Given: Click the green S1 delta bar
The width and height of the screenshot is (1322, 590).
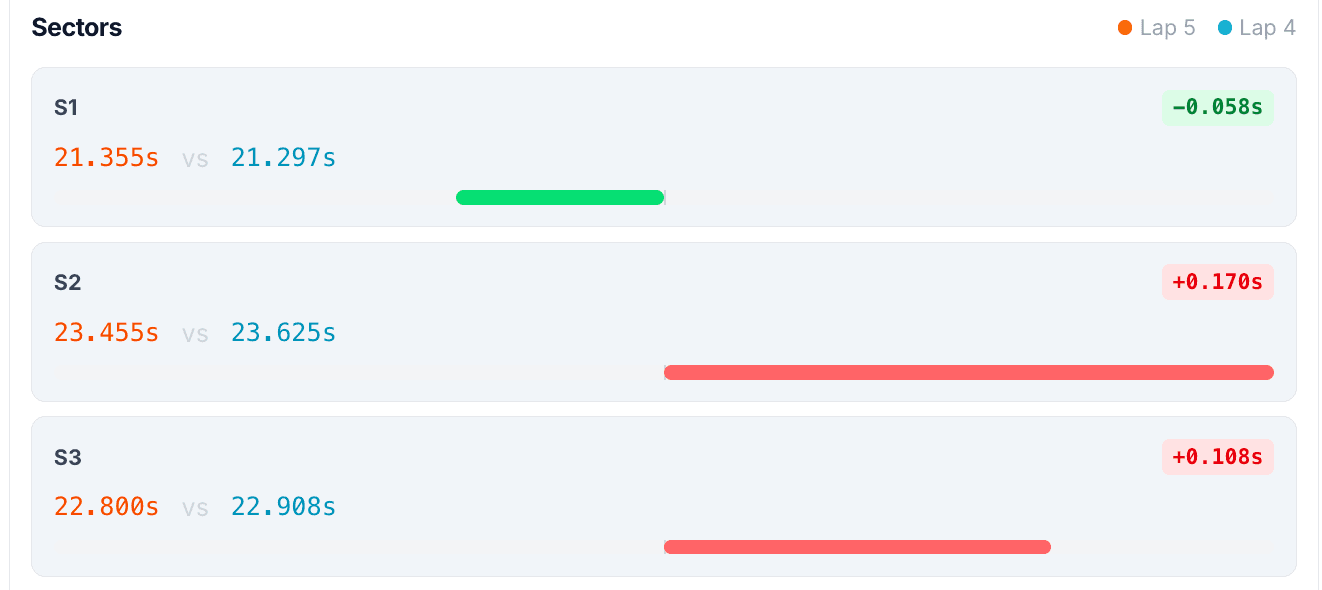Looking at the screenshot, I should coord(560,197).
